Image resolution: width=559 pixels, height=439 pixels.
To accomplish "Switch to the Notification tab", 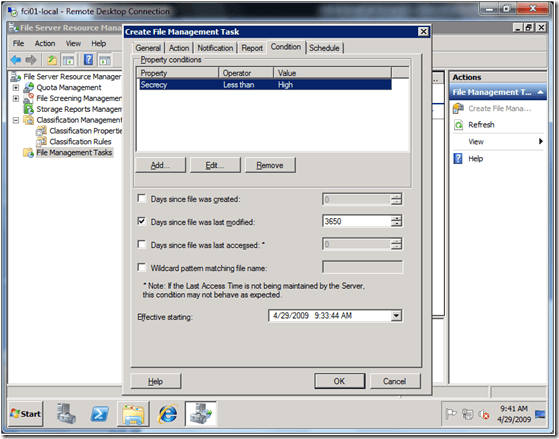I will pyautogui.click(x=215, y=48).
